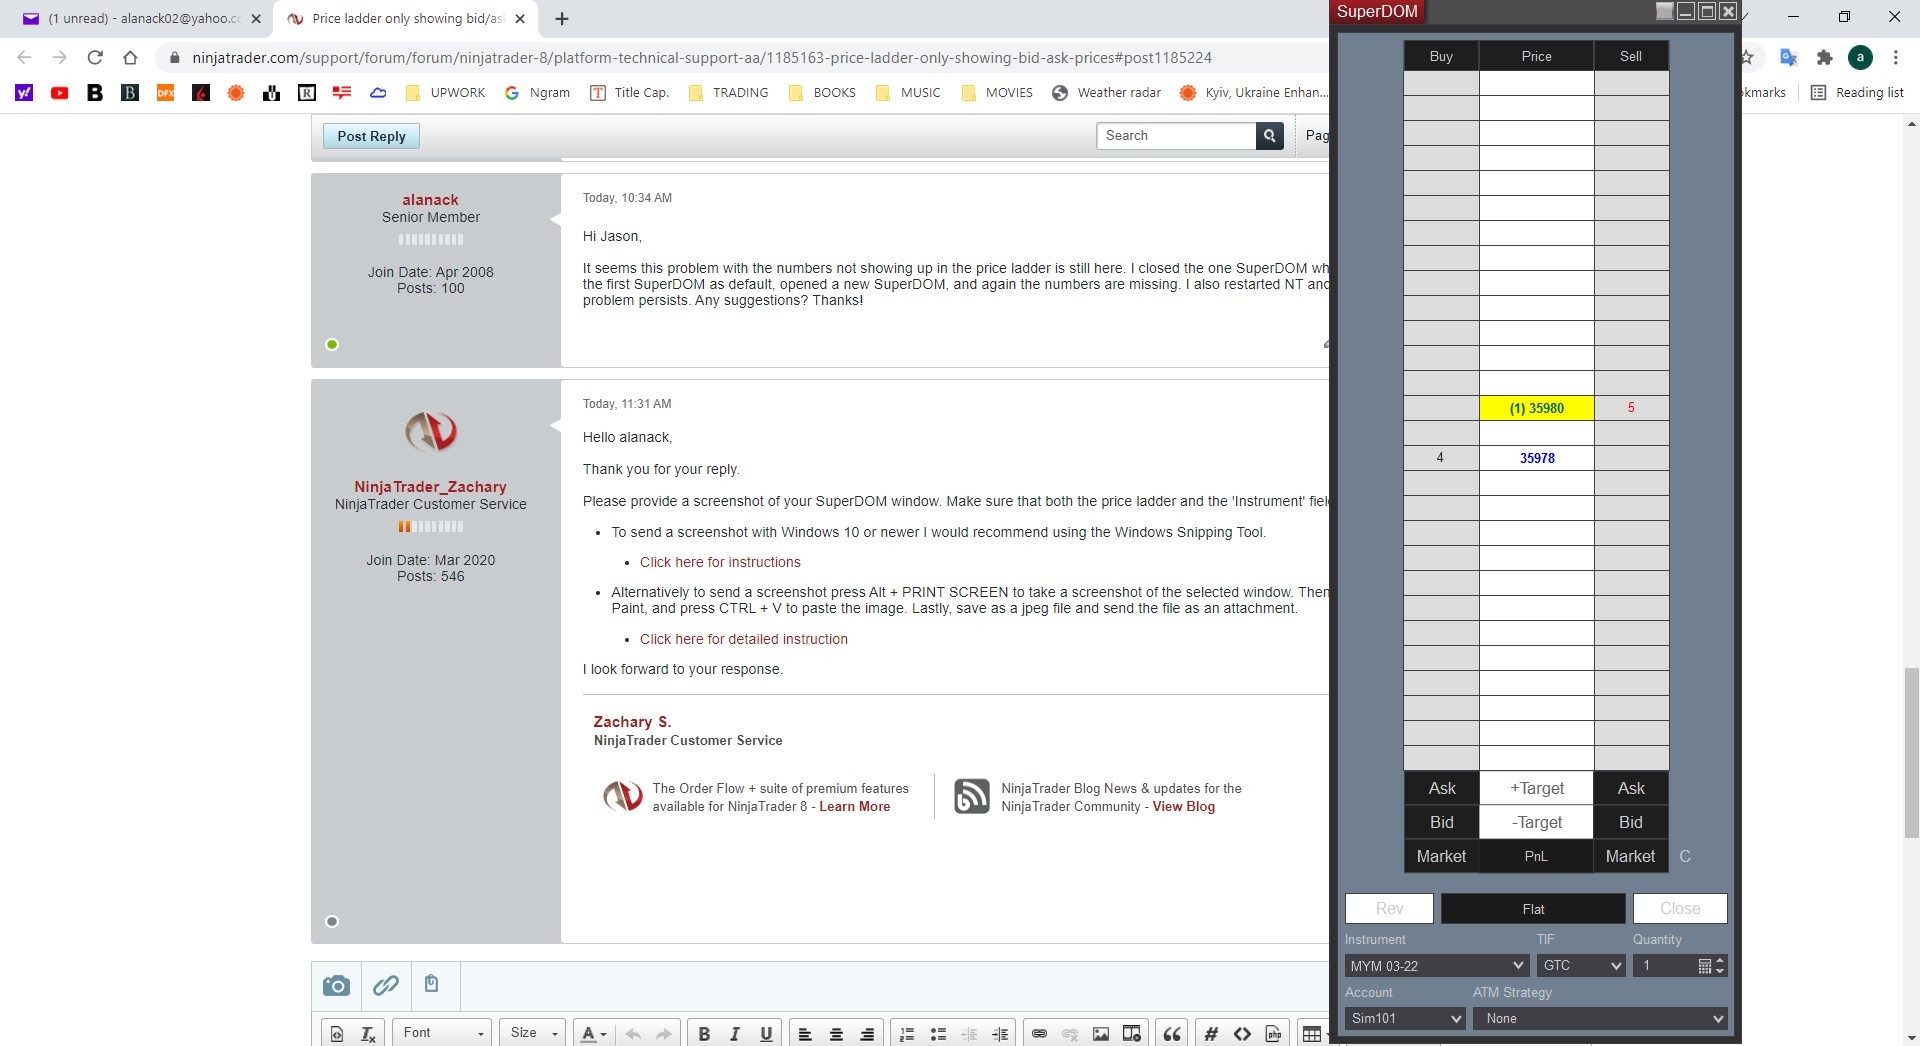Click the Buy-side Market button in SuperDOM
The image size is (1920, 1046).
(1441, 857)
